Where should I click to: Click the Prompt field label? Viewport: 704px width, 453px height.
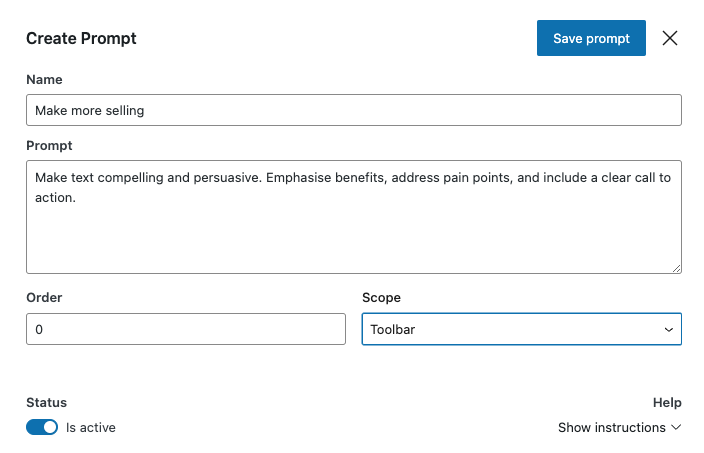[x=49, y=145]
